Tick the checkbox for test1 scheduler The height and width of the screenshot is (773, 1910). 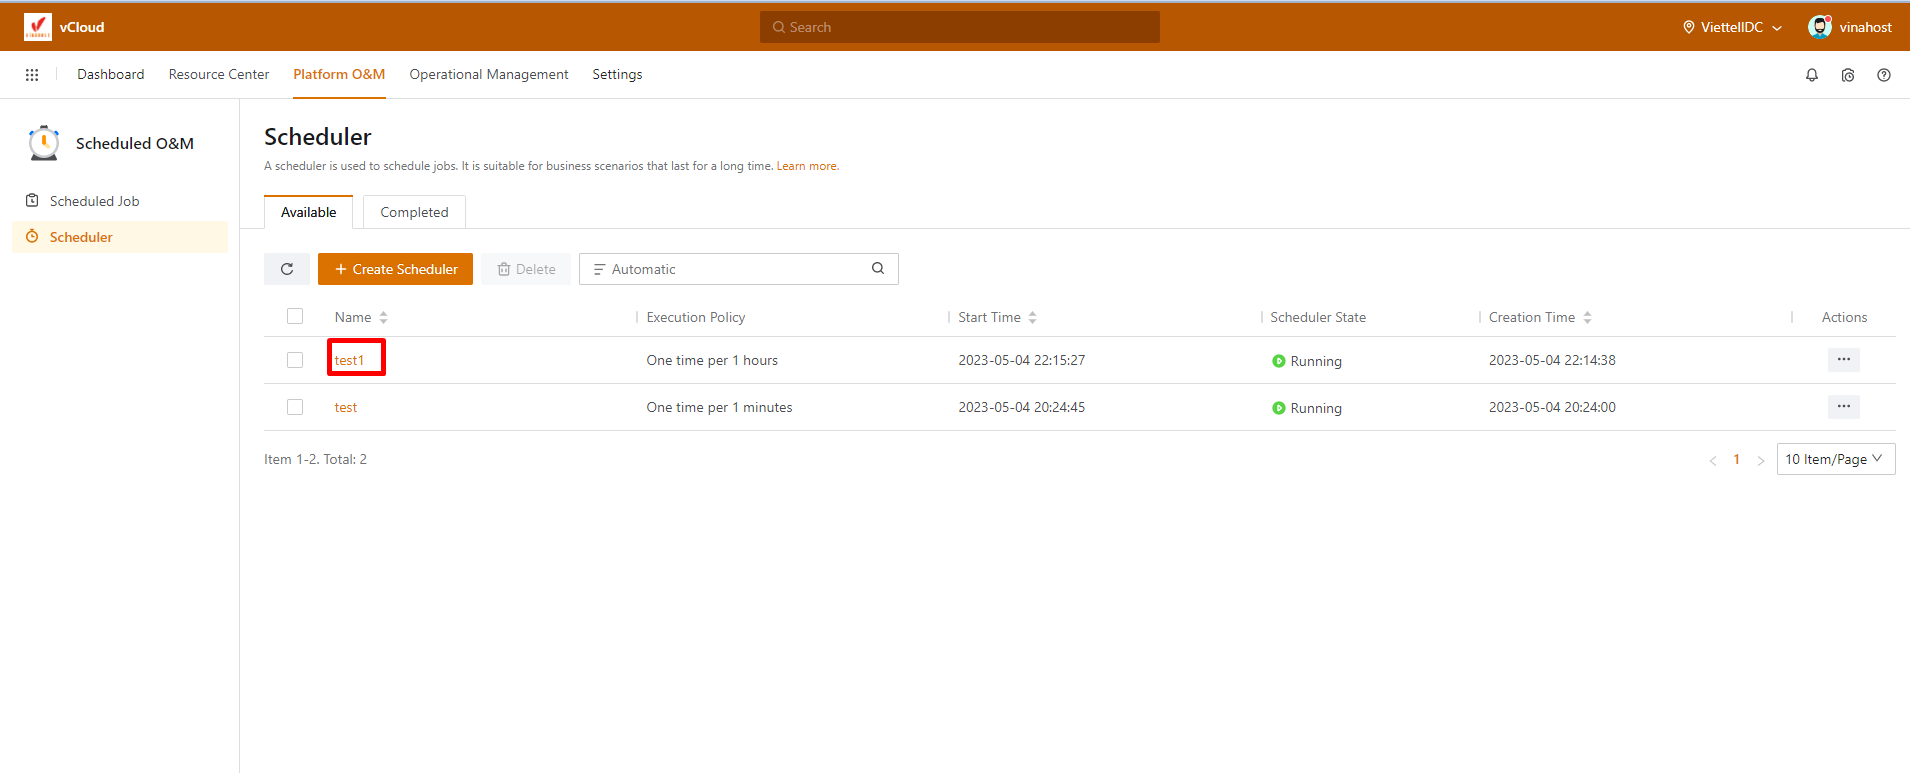pyautogui.click(x=295, y=360)
